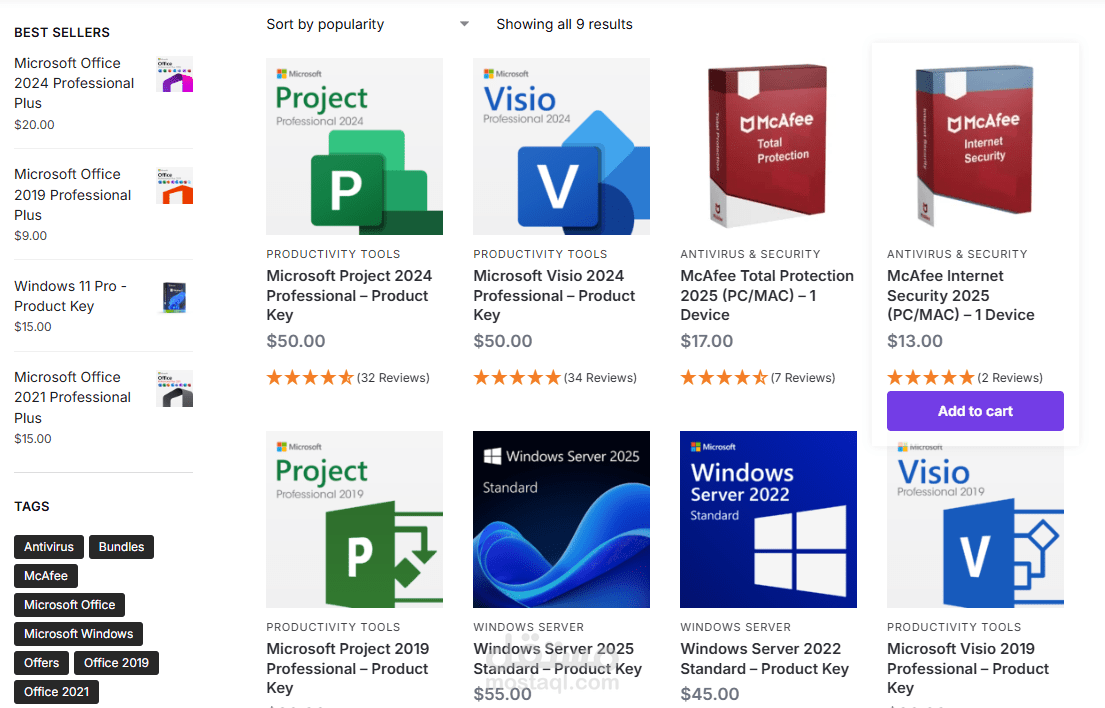This screenshot has width=1105, height=708.
Task: Click the Office 2021 best seller icon
Action: 175,389
